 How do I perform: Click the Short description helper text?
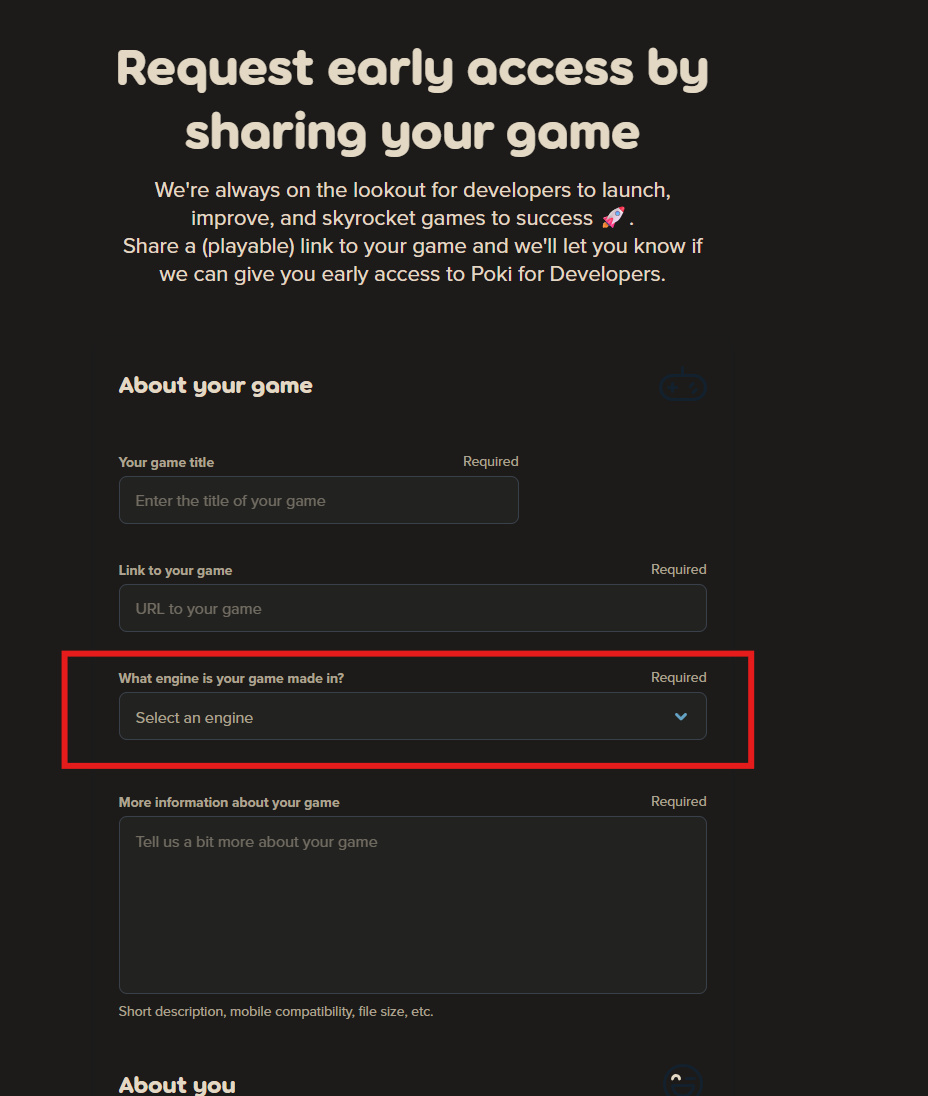point(275,1011)
